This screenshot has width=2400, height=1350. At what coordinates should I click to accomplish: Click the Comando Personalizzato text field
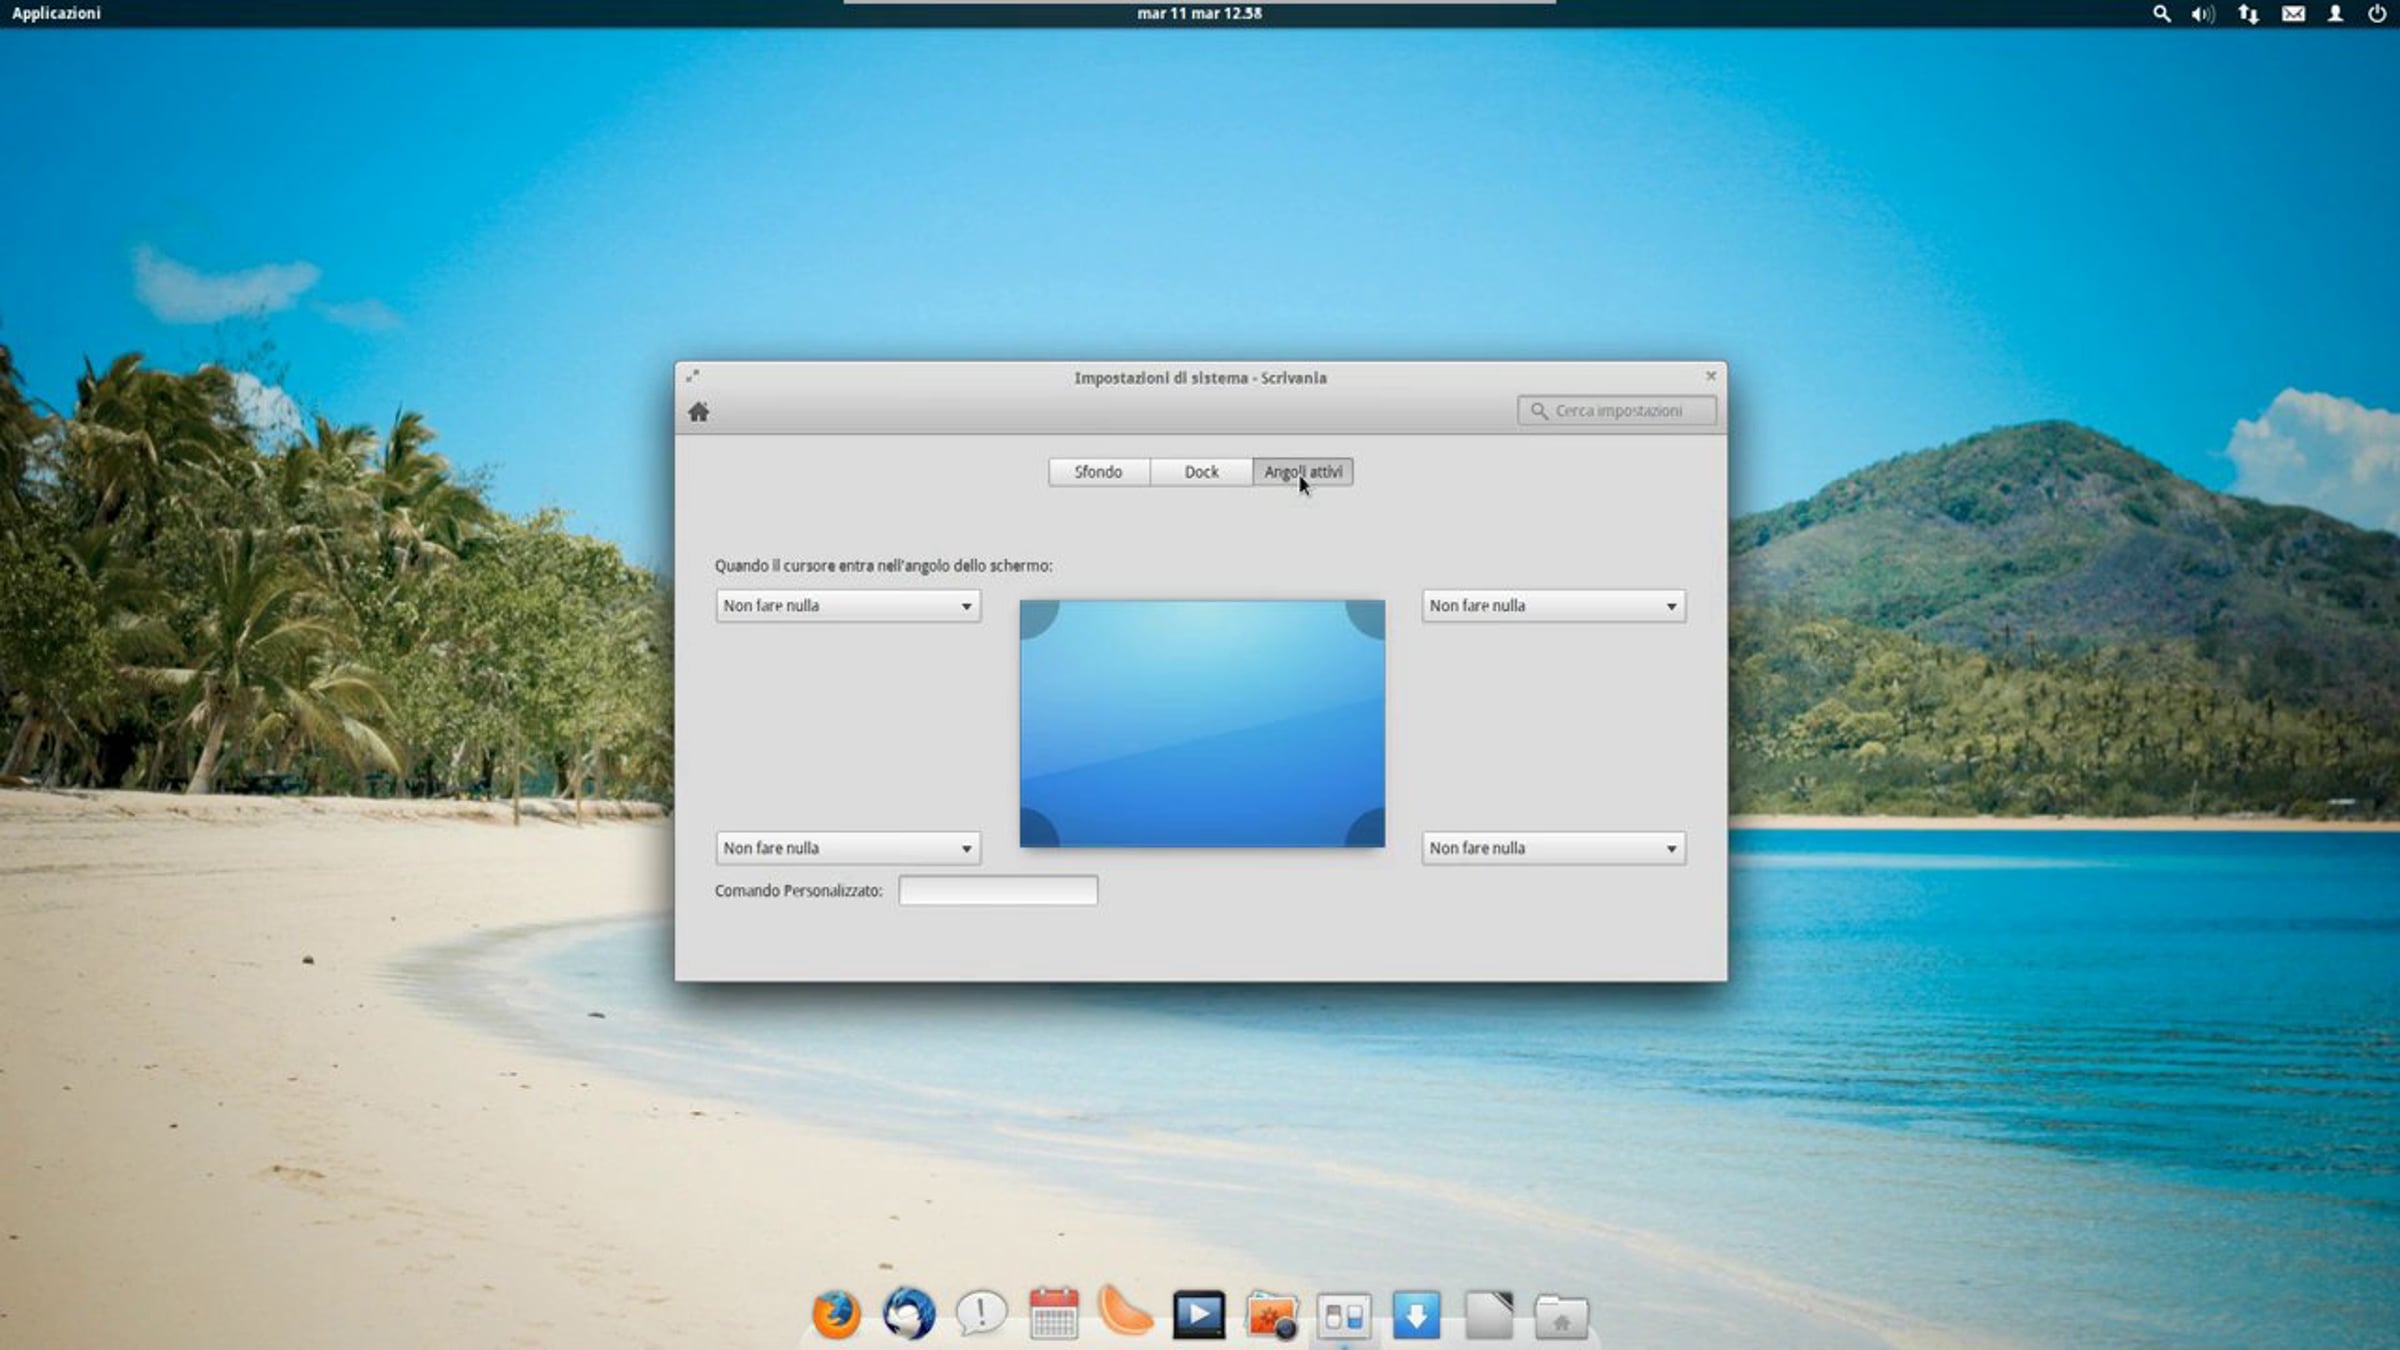[997, 890]
